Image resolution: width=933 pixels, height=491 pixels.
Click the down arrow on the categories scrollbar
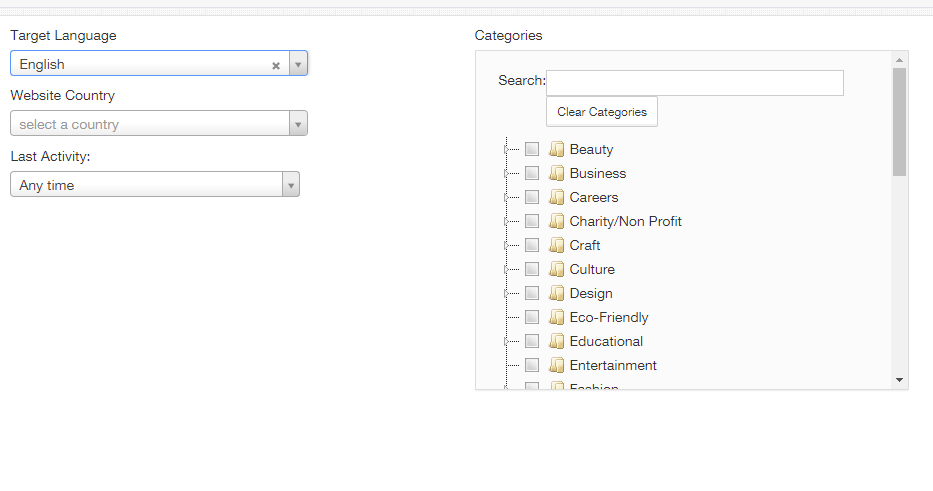click(x=899, y=380)
